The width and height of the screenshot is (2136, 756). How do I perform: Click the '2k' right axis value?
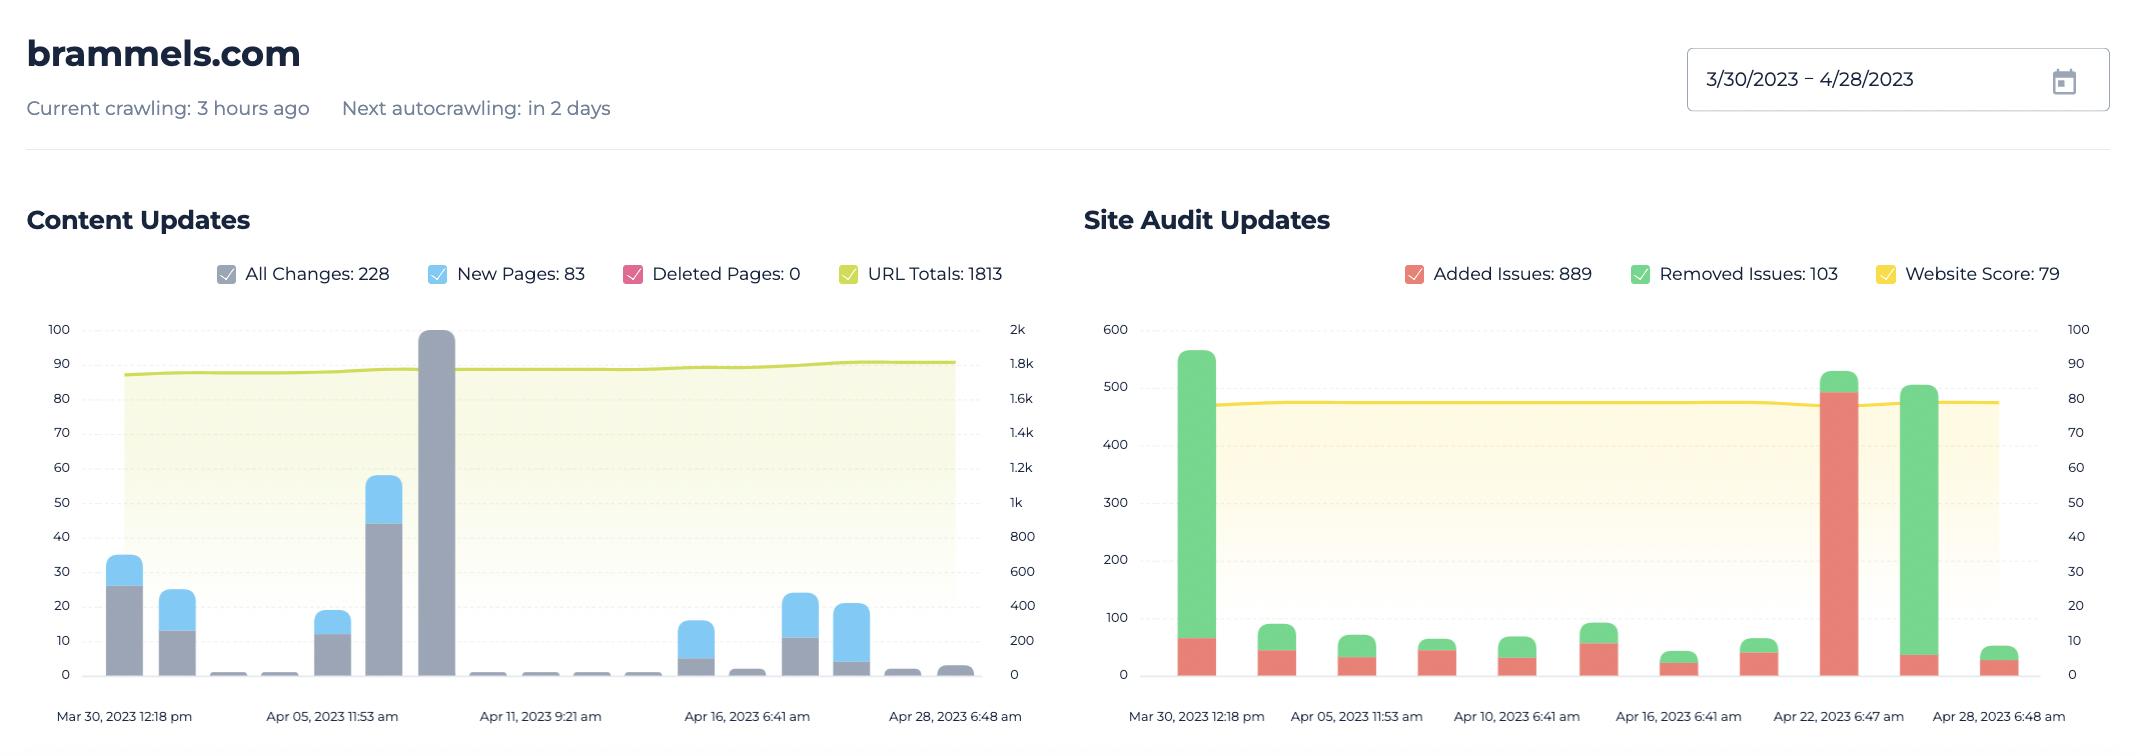(x=1018, y=330)
